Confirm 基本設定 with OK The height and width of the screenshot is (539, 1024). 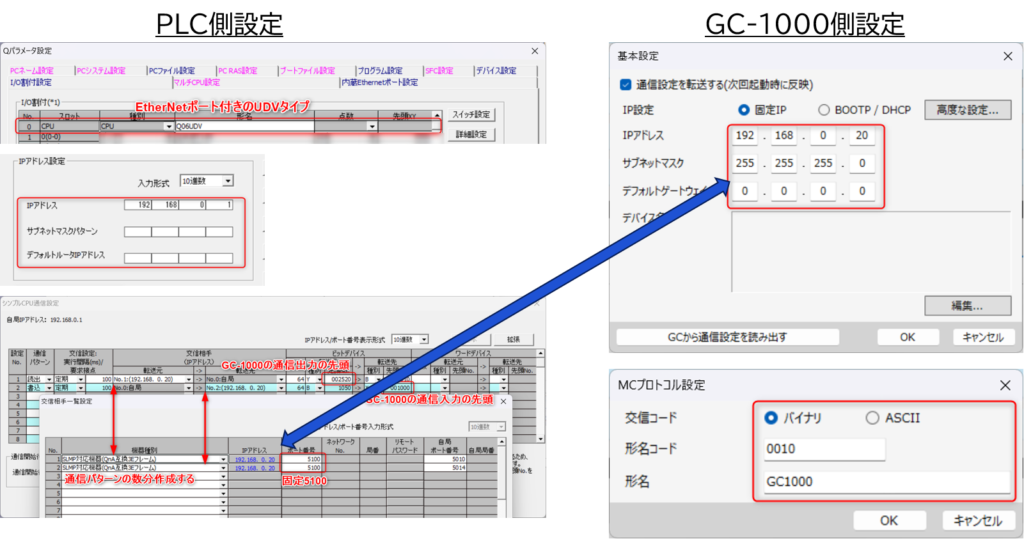(908, 337)
